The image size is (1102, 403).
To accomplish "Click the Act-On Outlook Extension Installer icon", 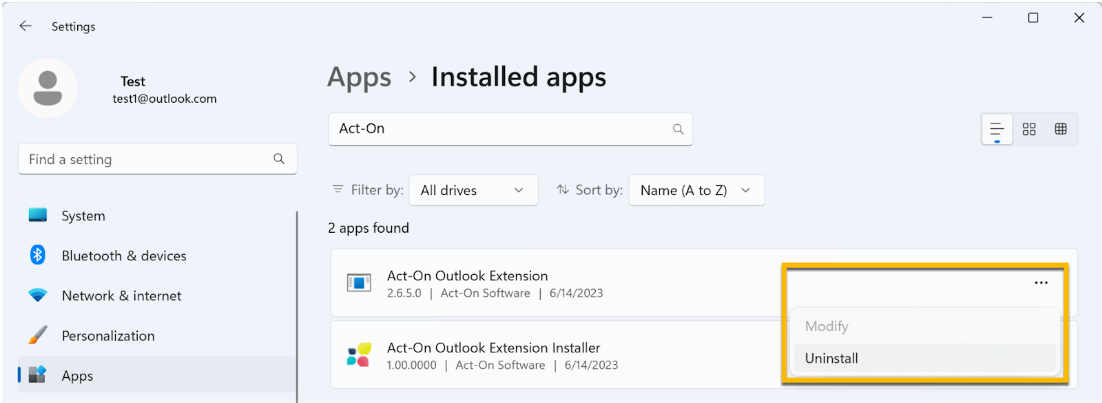I will click(x=358, y=355).
